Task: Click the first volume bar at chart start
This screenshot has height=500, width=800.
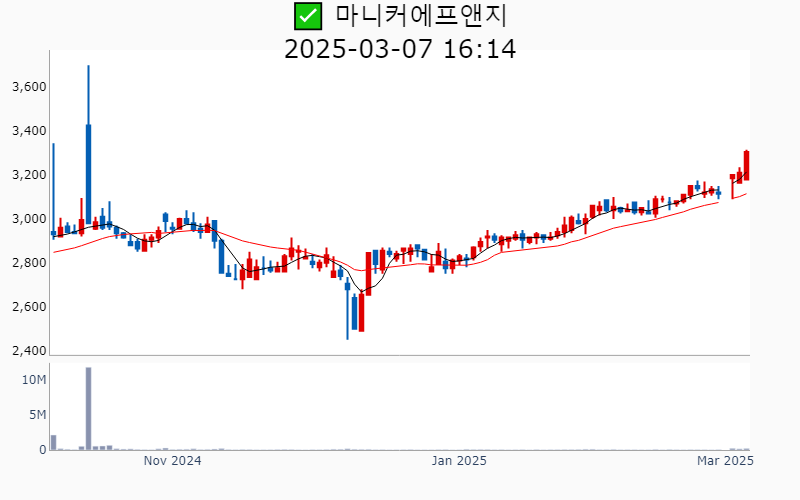Action: tap(54, 442)
